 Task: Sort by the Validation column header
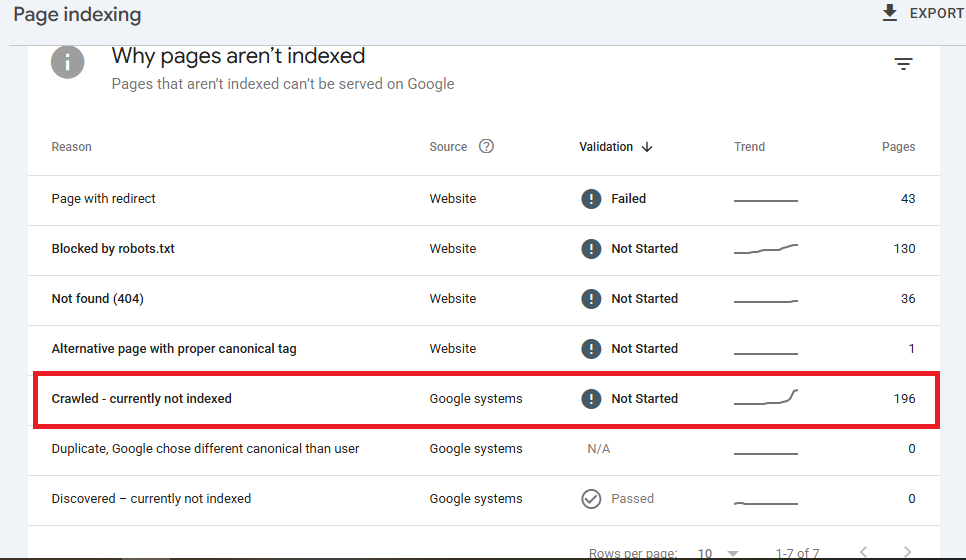606,147
